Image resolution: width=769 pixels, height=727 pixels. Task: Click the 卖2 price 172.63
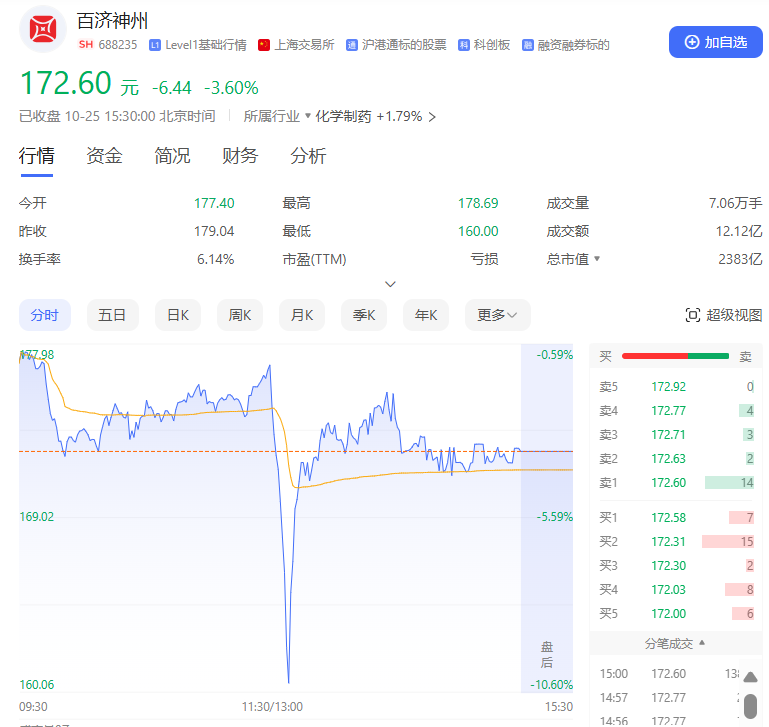click(668, 459)
